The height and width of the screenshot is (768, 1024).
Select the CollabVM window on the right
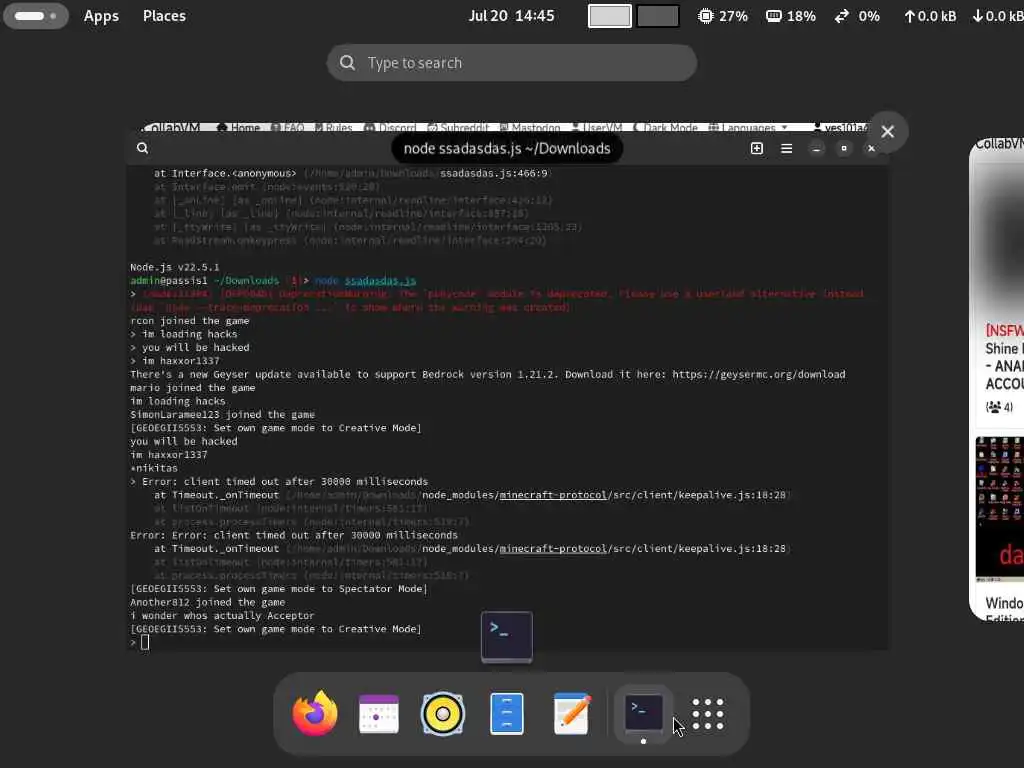click(x=997, y=379)
